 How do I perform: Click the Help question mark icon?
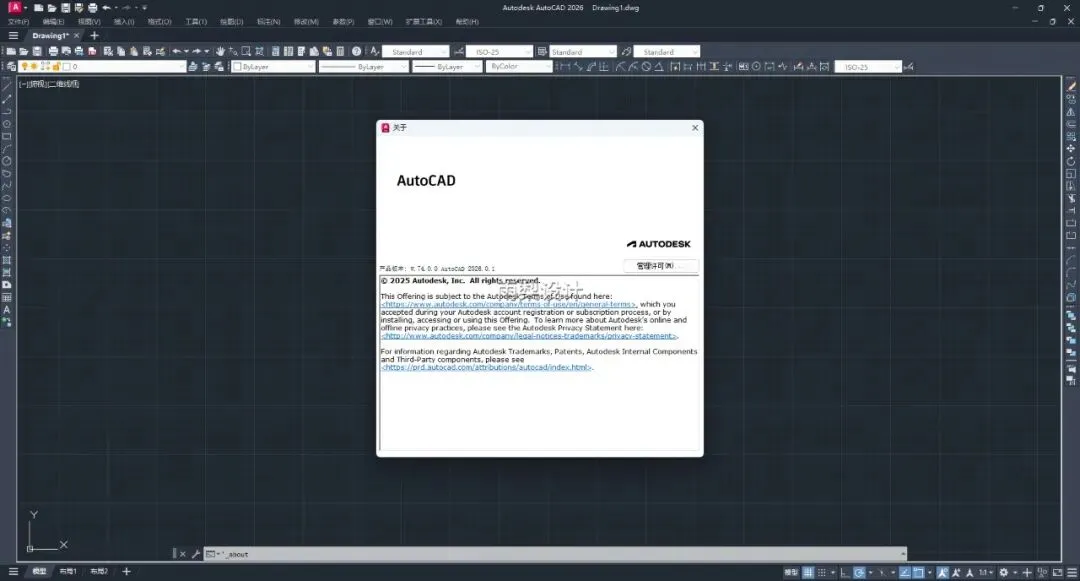pos(356,52)
